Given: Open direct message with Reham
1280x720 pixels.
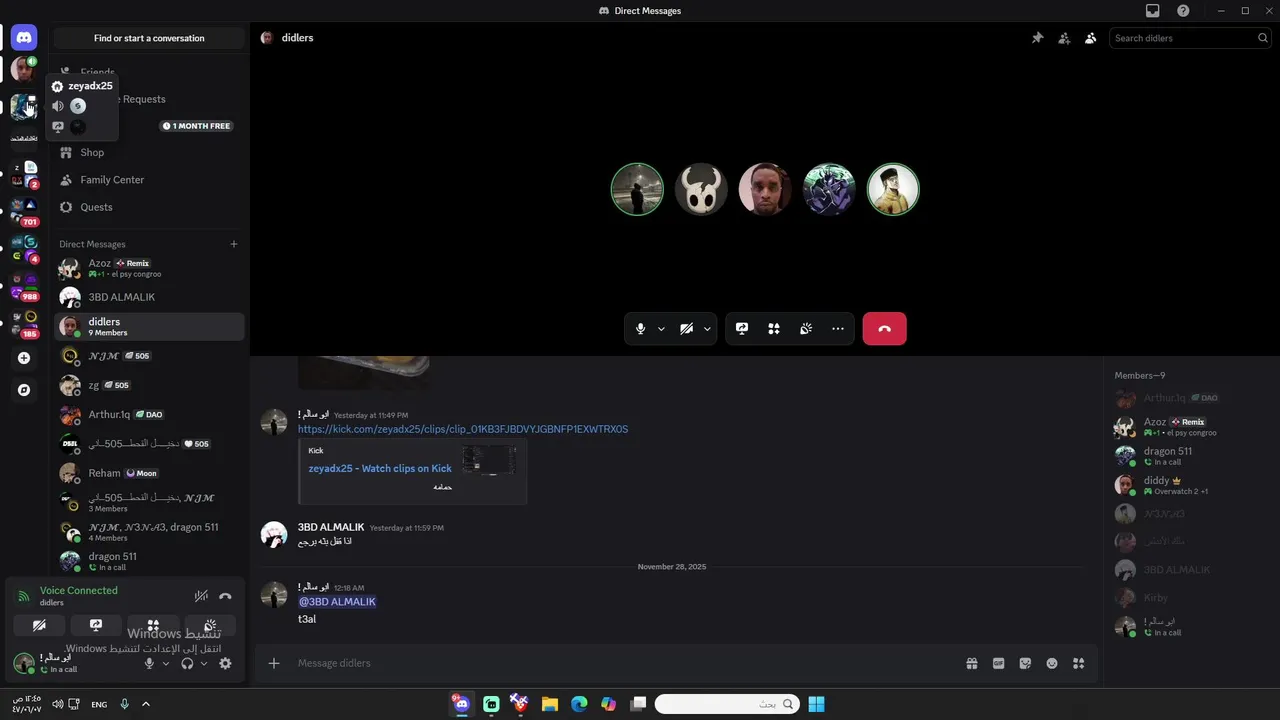Looking at the screenshot, I should (149, 473).
